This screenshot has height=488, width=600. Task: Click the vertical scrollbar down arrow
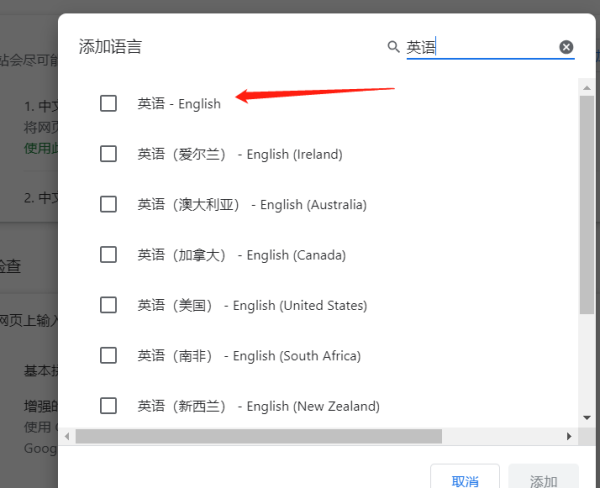[586, 417]
